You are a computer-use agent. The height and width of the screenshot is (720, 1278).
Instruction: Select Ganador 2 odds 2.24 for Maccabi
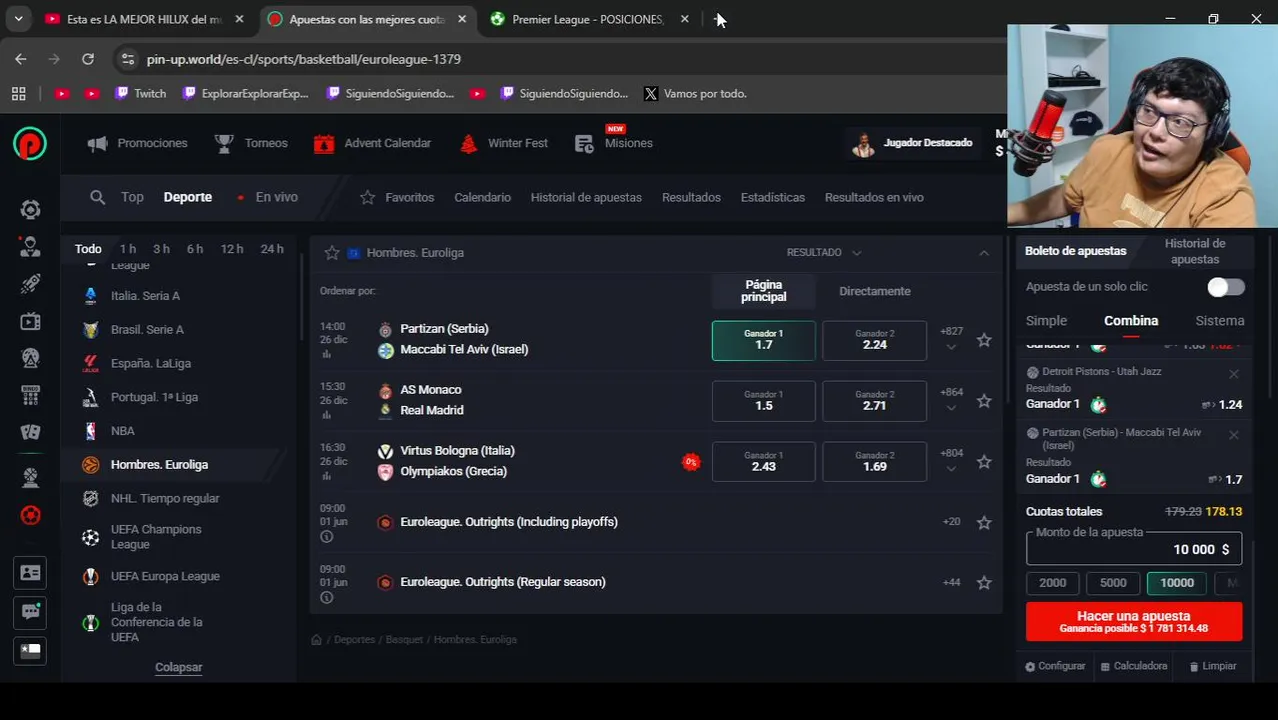tap(874, 340)
